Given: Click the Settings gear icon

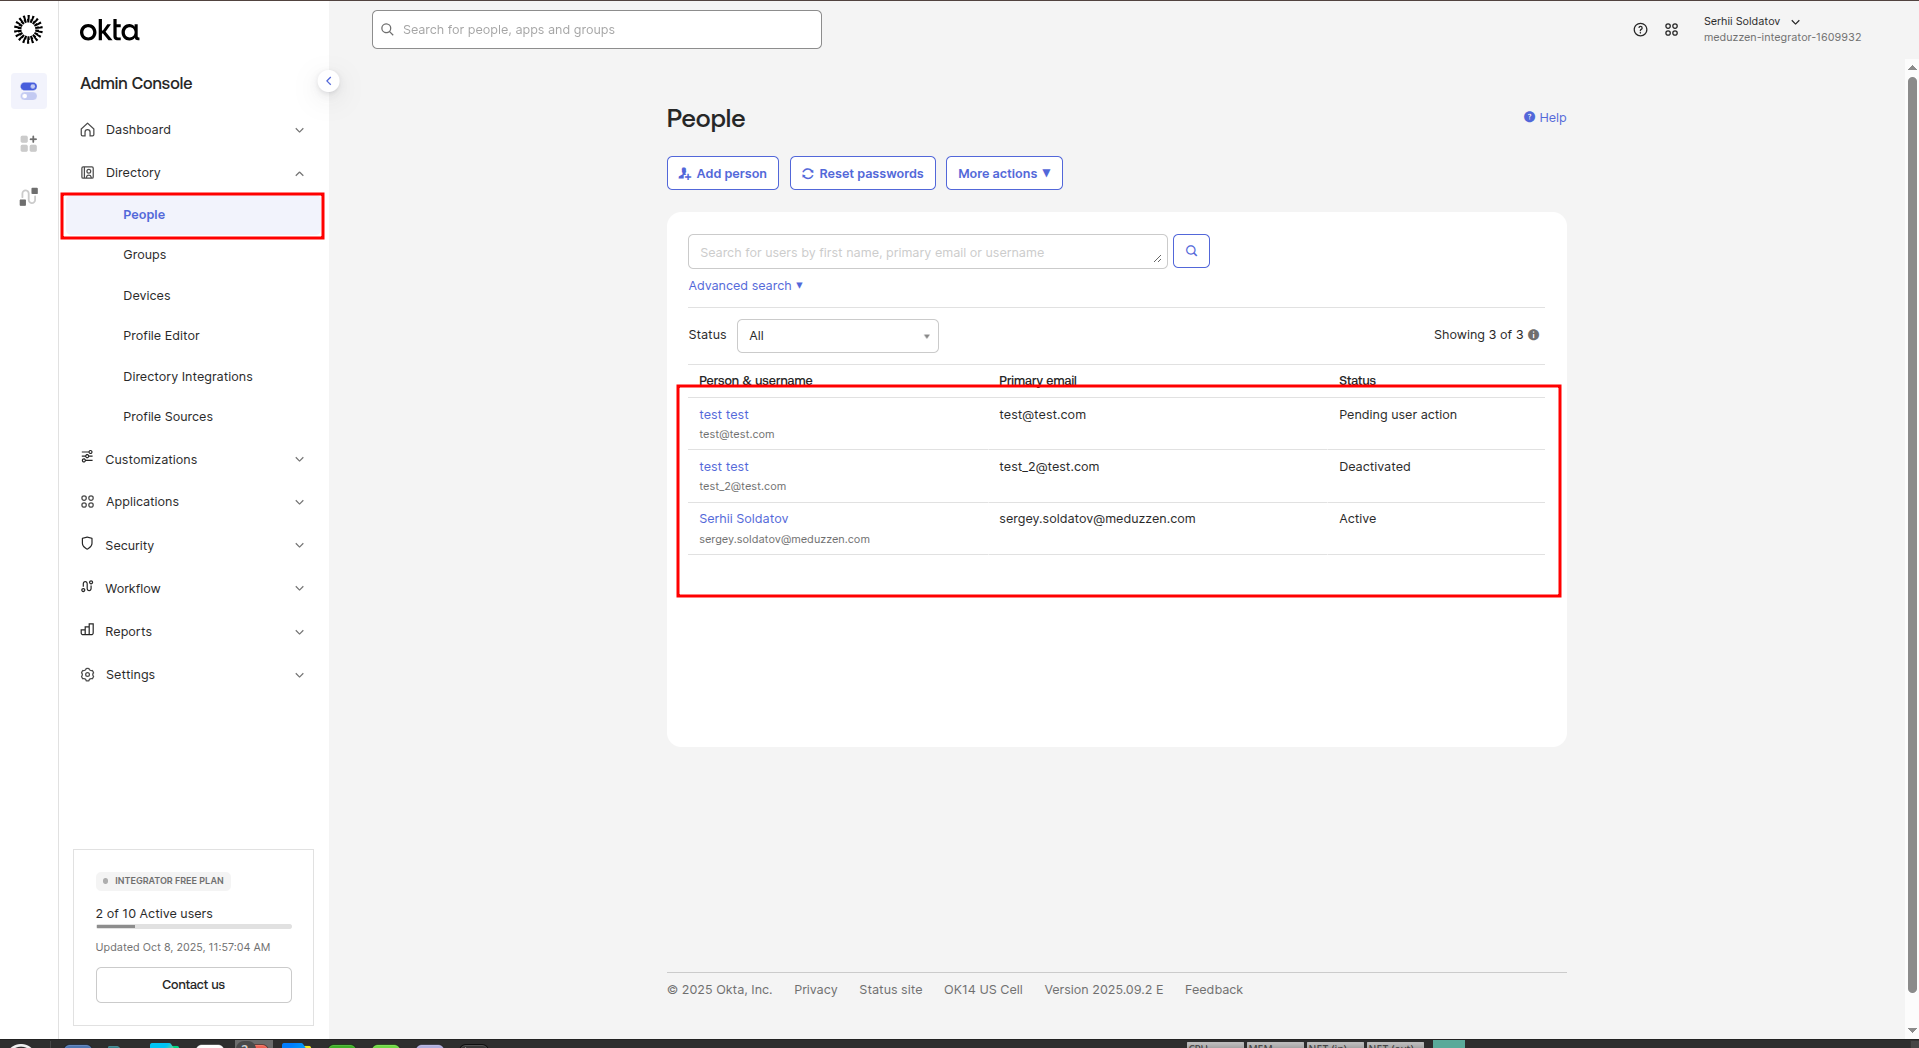Looking at the screenshot, I should [x=88, y=675].
